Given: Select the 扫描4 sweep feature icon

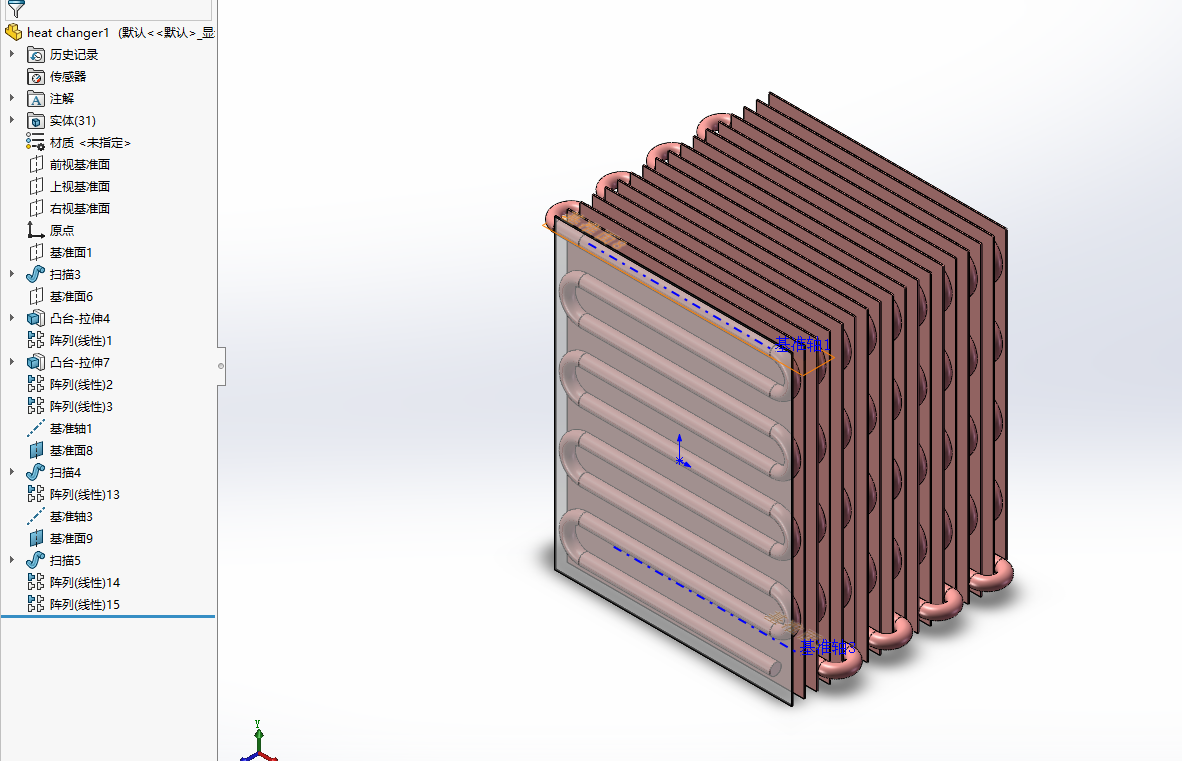Looking at the screenshot, I should (x=35, y=472).
